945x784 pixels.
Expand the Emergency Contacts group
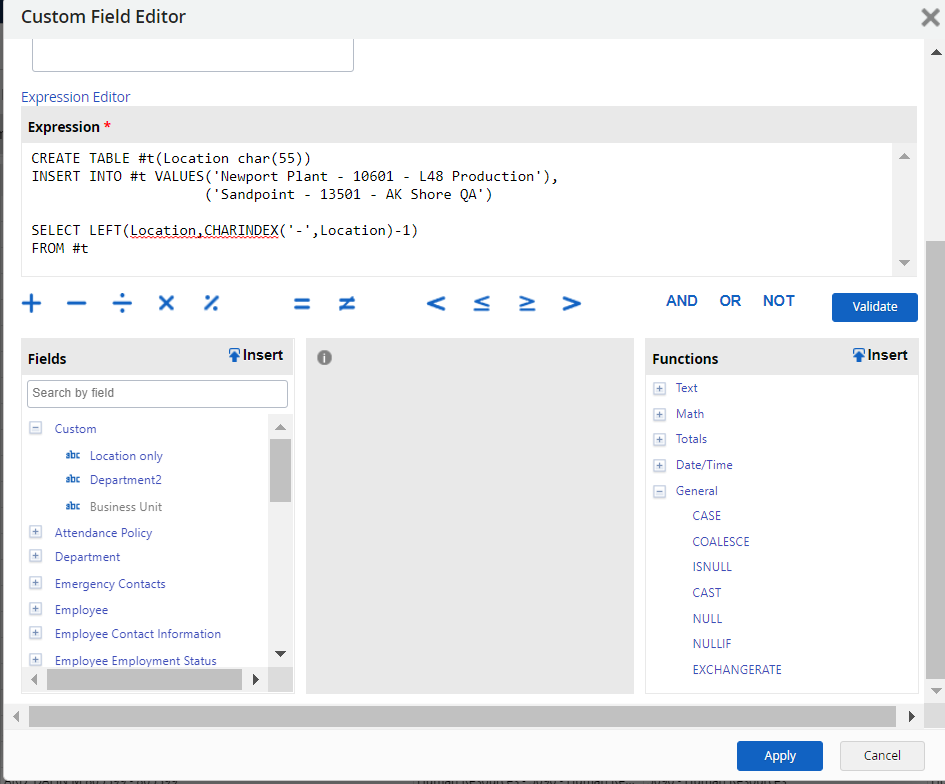(x=36, y=583)
